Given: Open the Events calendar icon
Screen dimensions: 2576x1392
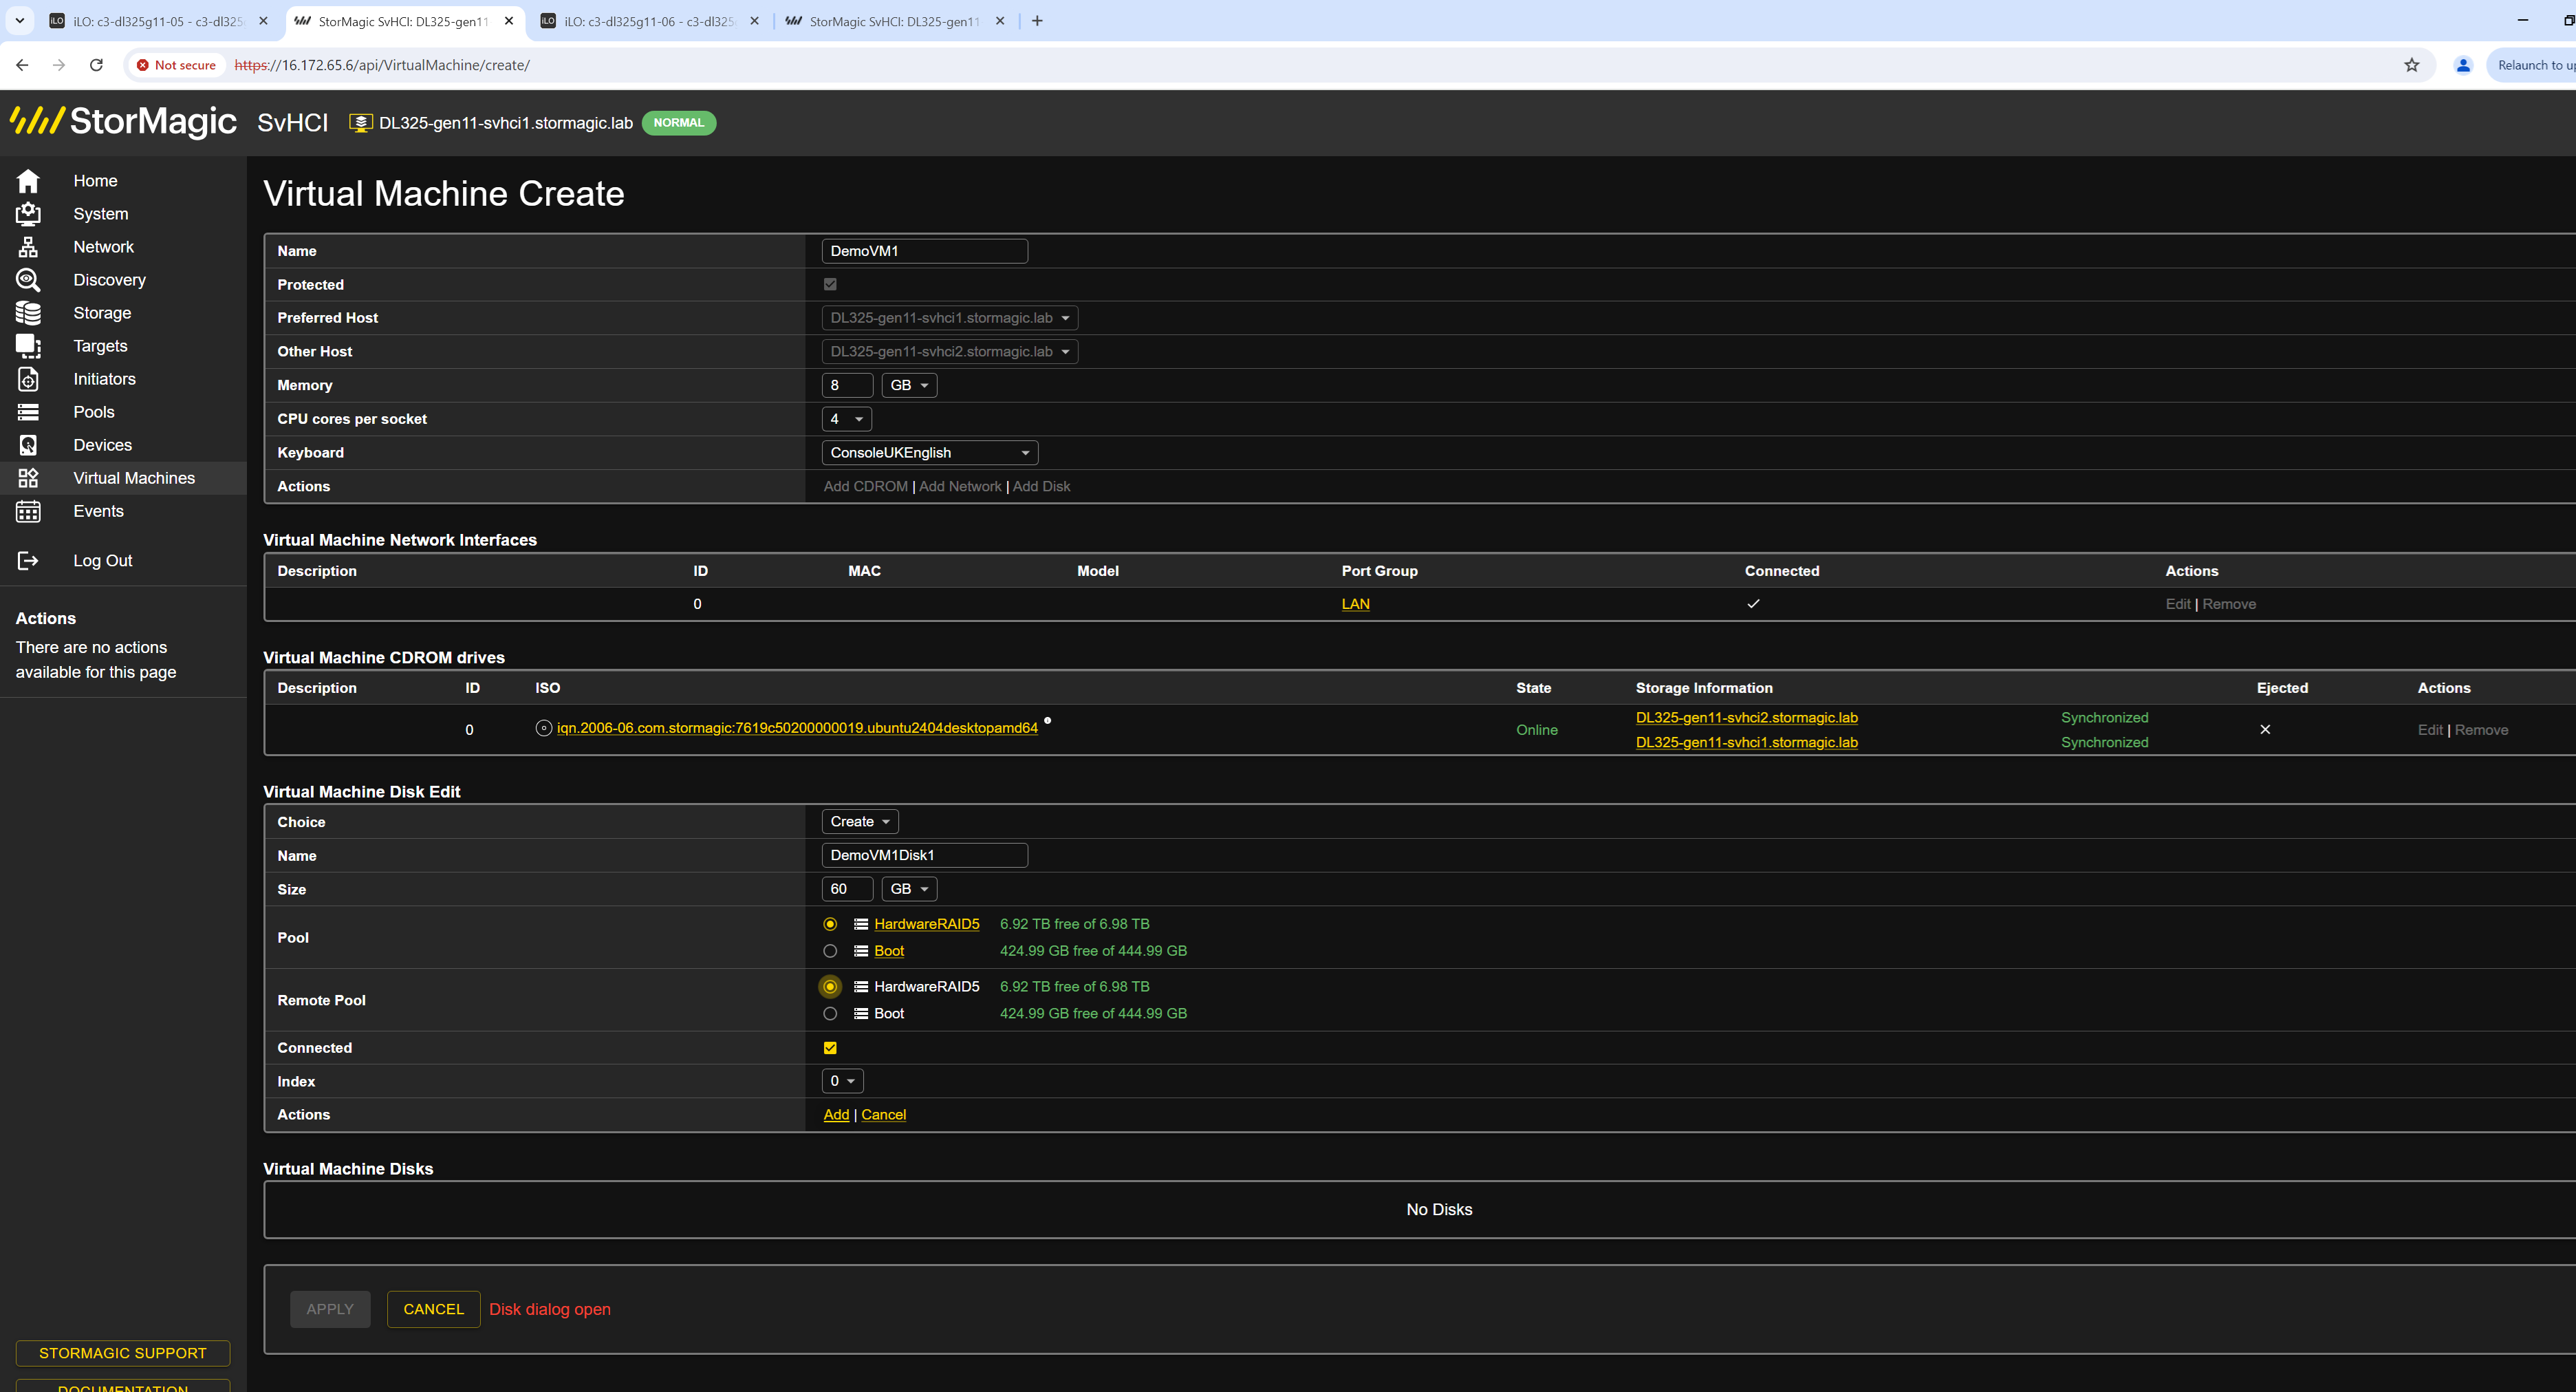Looking at the screenshot, I should point(28,511).
